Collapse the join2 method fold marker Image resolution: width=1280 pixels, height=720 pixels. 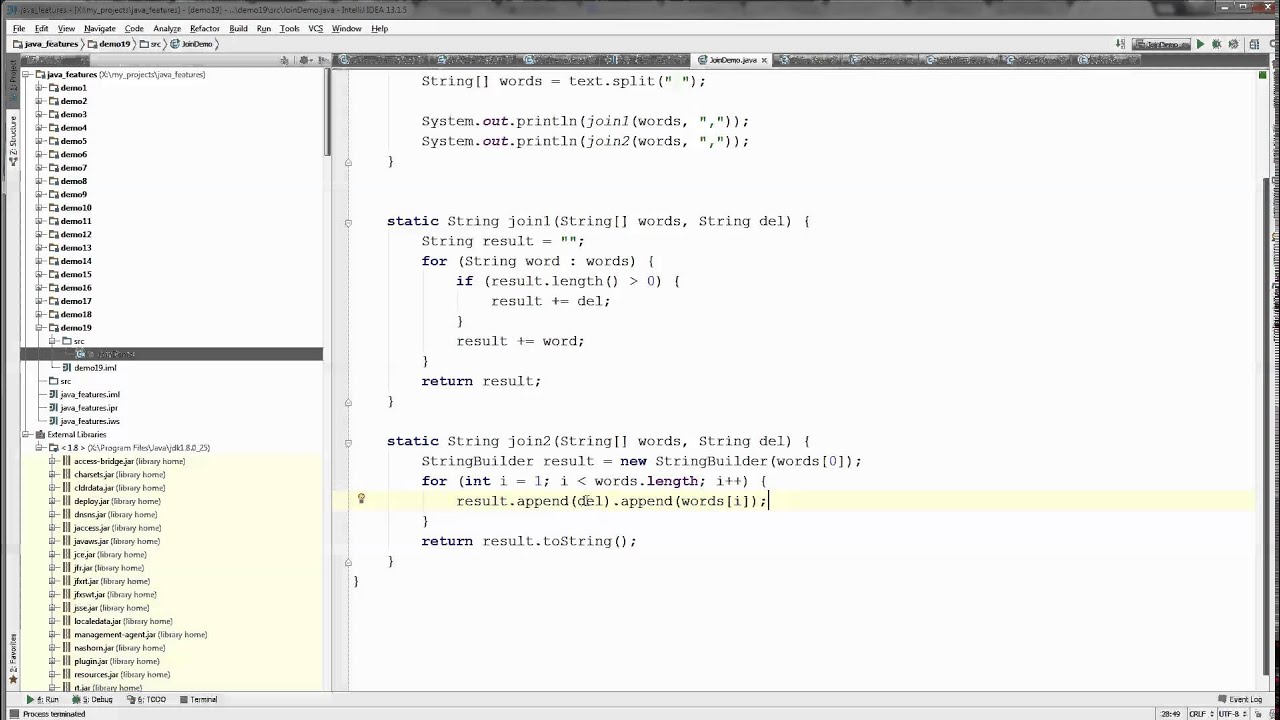click(348, 442)
